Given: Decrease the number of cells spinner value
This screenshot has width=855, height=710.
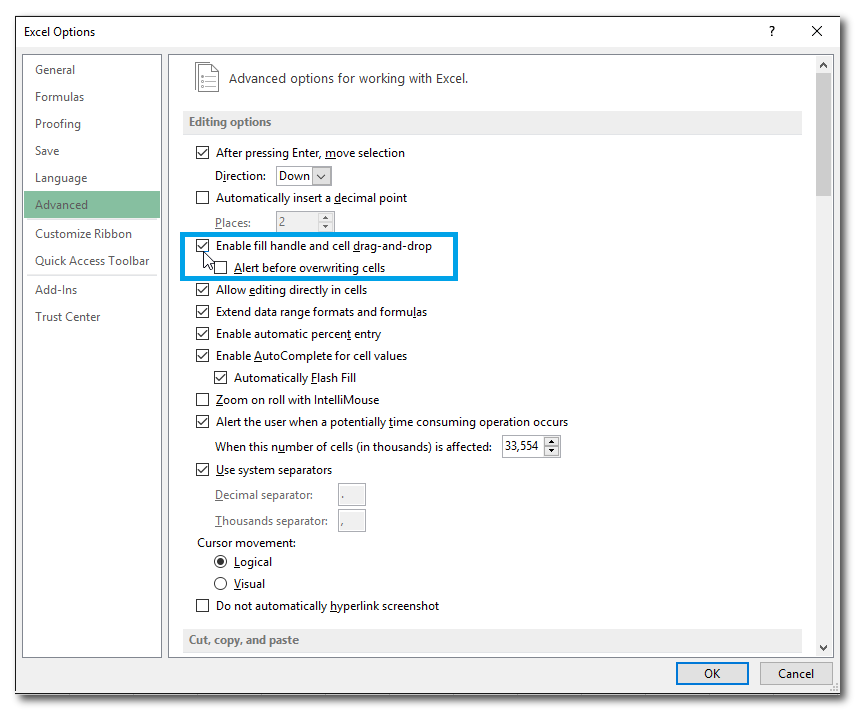Looking at the screenshot, I should 552,452.
